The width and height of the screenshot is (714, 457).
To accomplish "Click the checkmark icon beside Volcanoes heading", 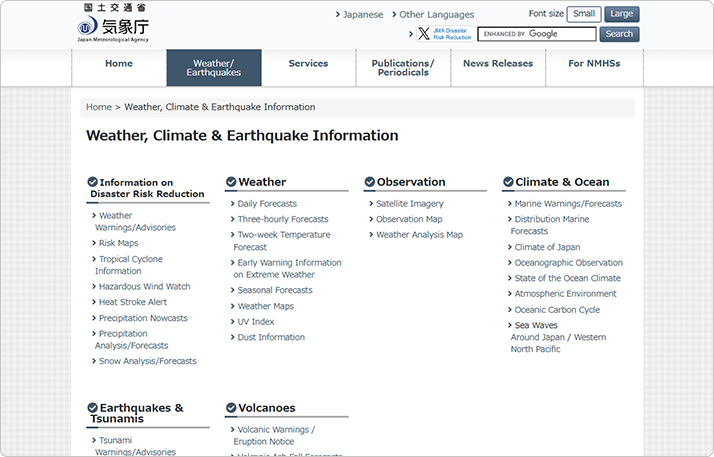I will pos(231,407).
